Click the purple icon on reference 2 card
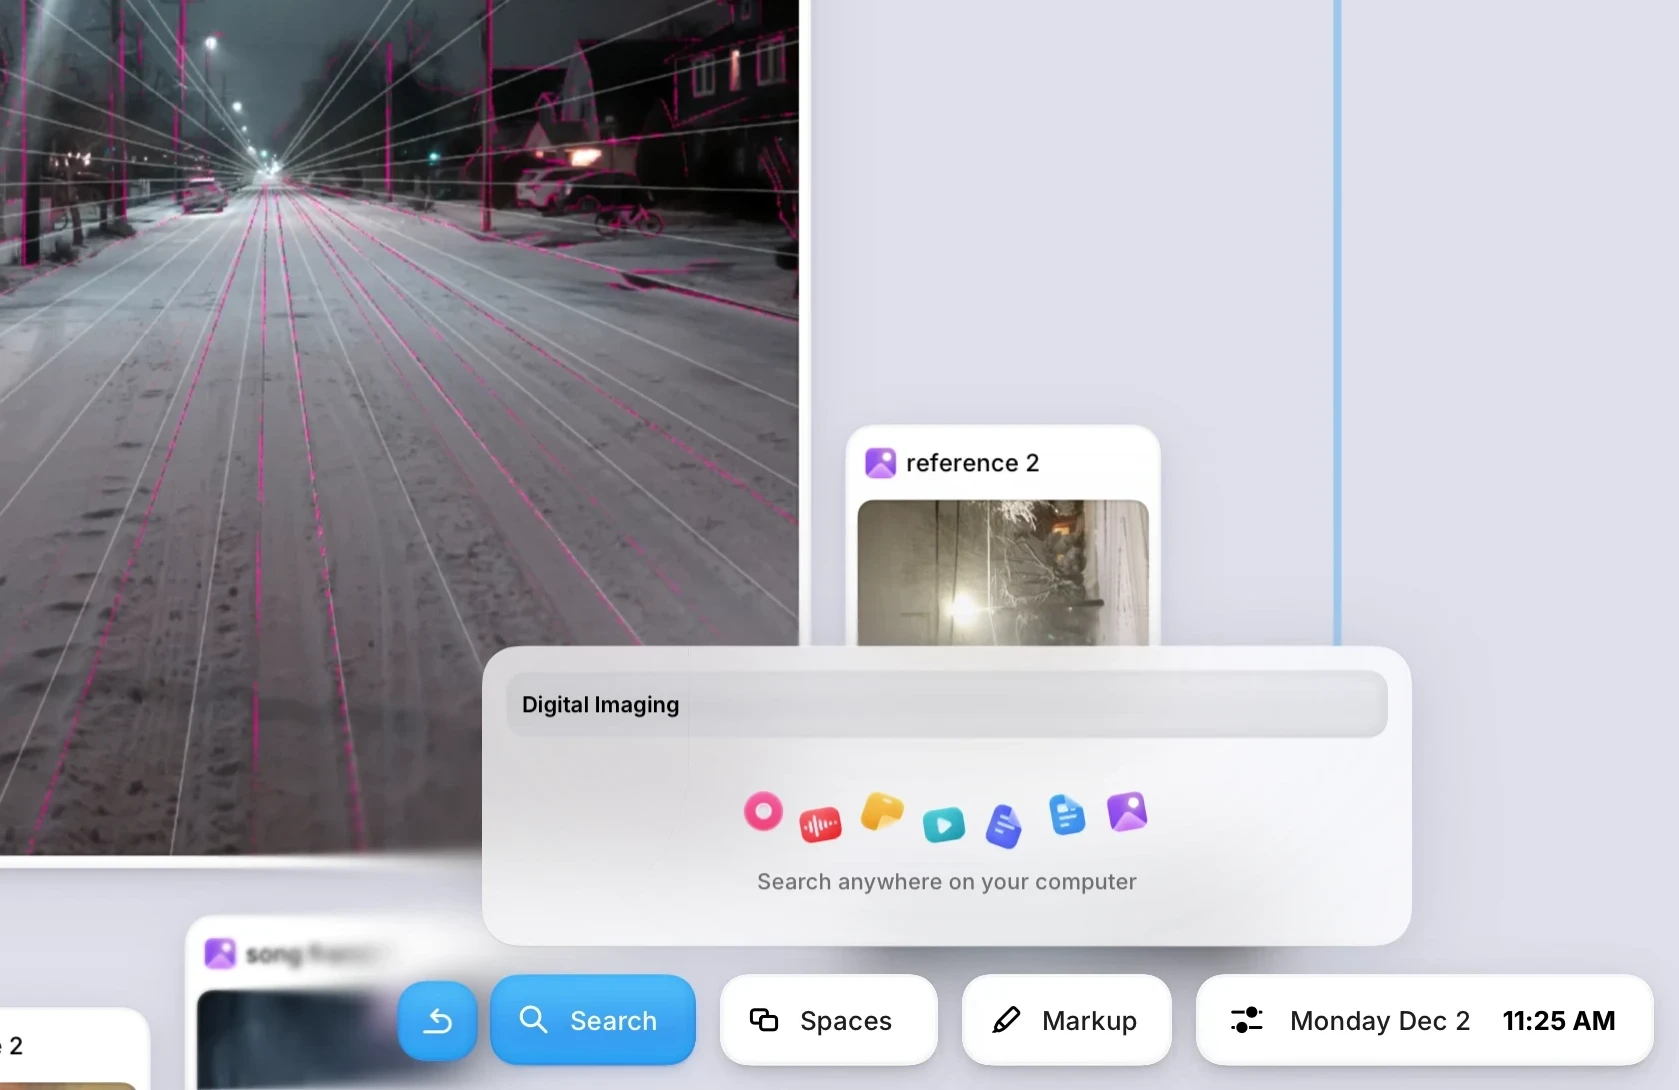Image resolution: width=1679 pixels, height=1090 pixels. click(x=880, y=463)
